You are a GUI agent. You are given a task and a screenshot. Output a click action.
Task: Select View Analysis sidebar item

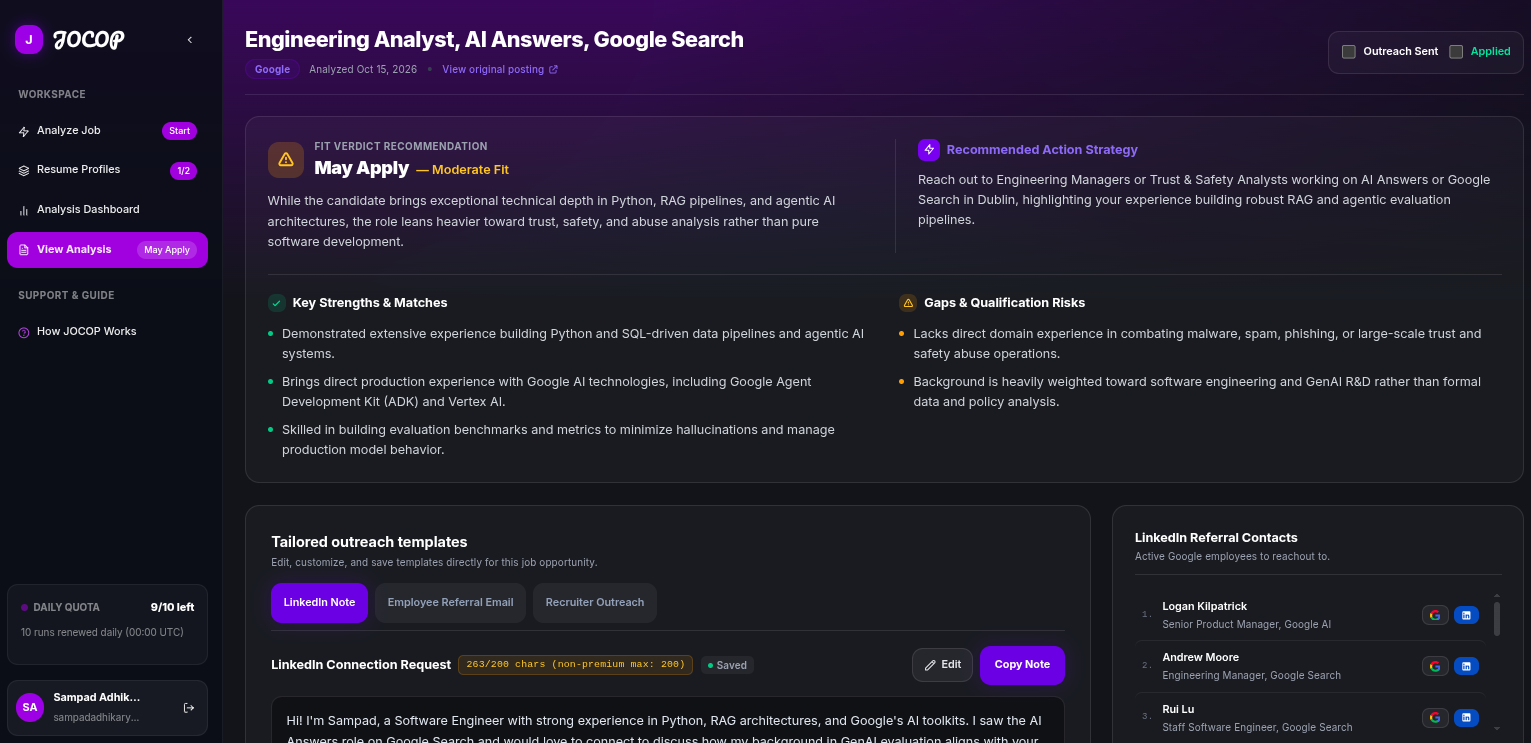pos(107,250)
